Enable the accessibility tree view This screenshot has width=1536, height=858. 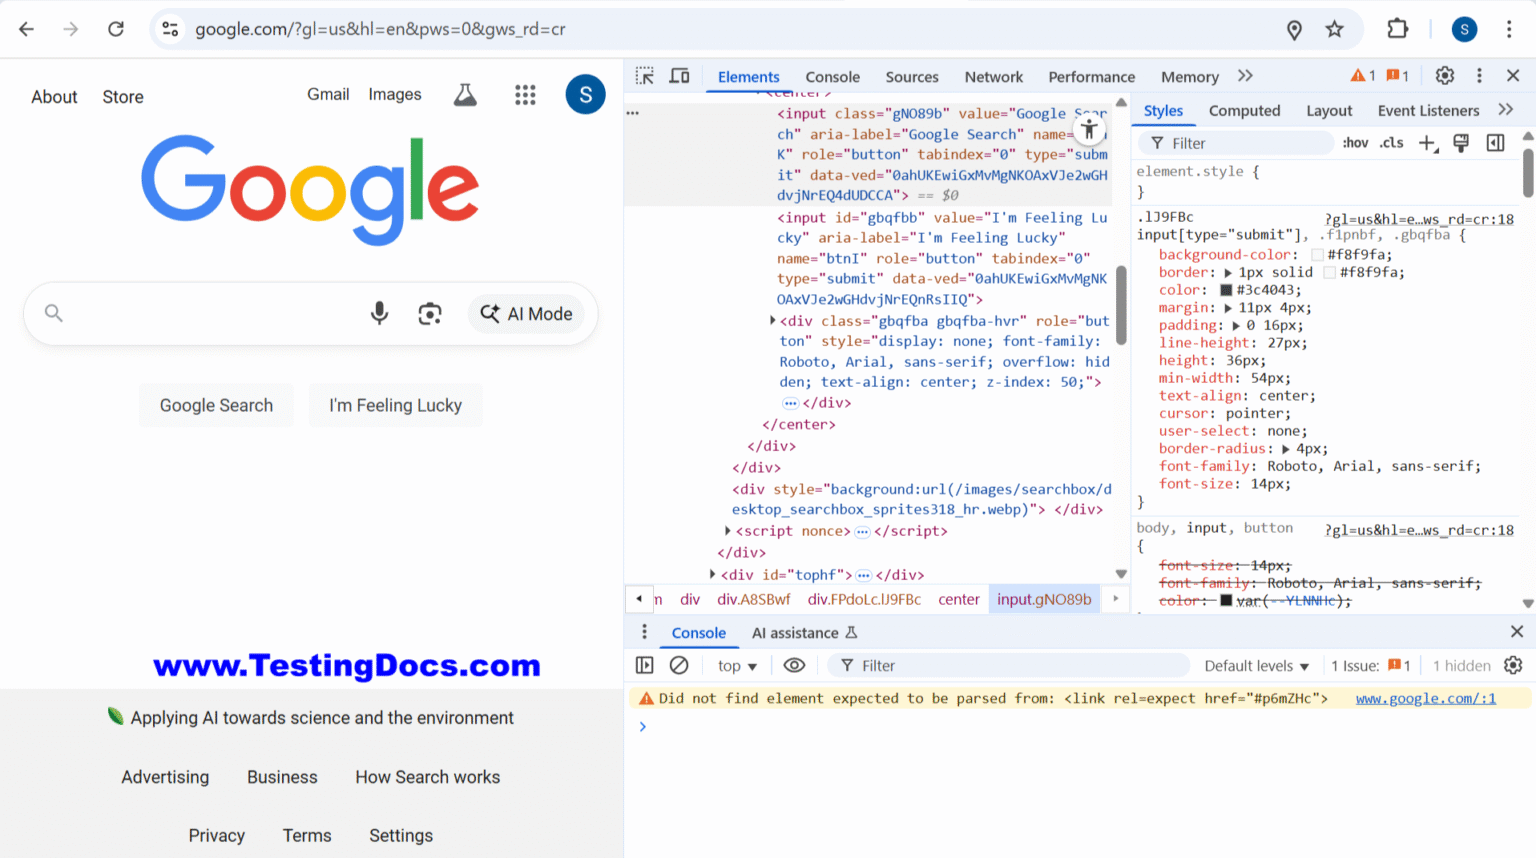point(1089,129)
